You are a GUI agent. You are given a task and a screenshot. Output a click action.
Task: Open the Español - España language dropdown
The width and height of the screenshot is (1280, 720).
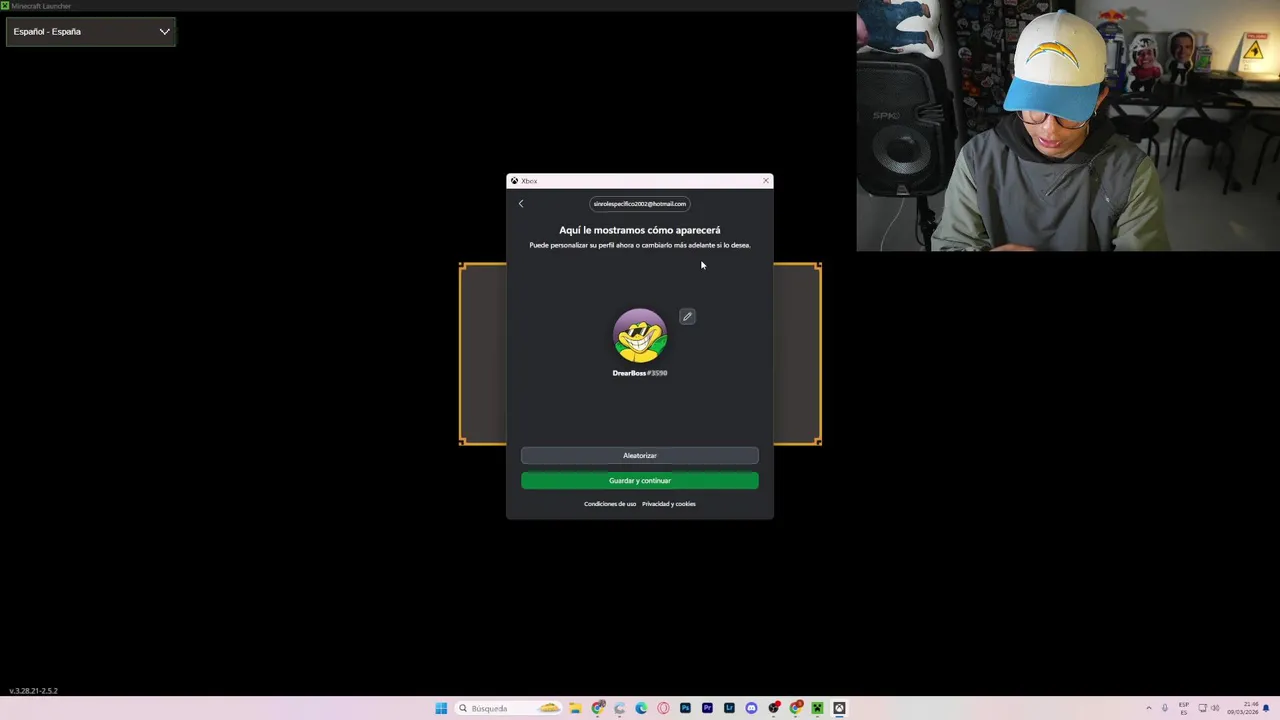90,32
